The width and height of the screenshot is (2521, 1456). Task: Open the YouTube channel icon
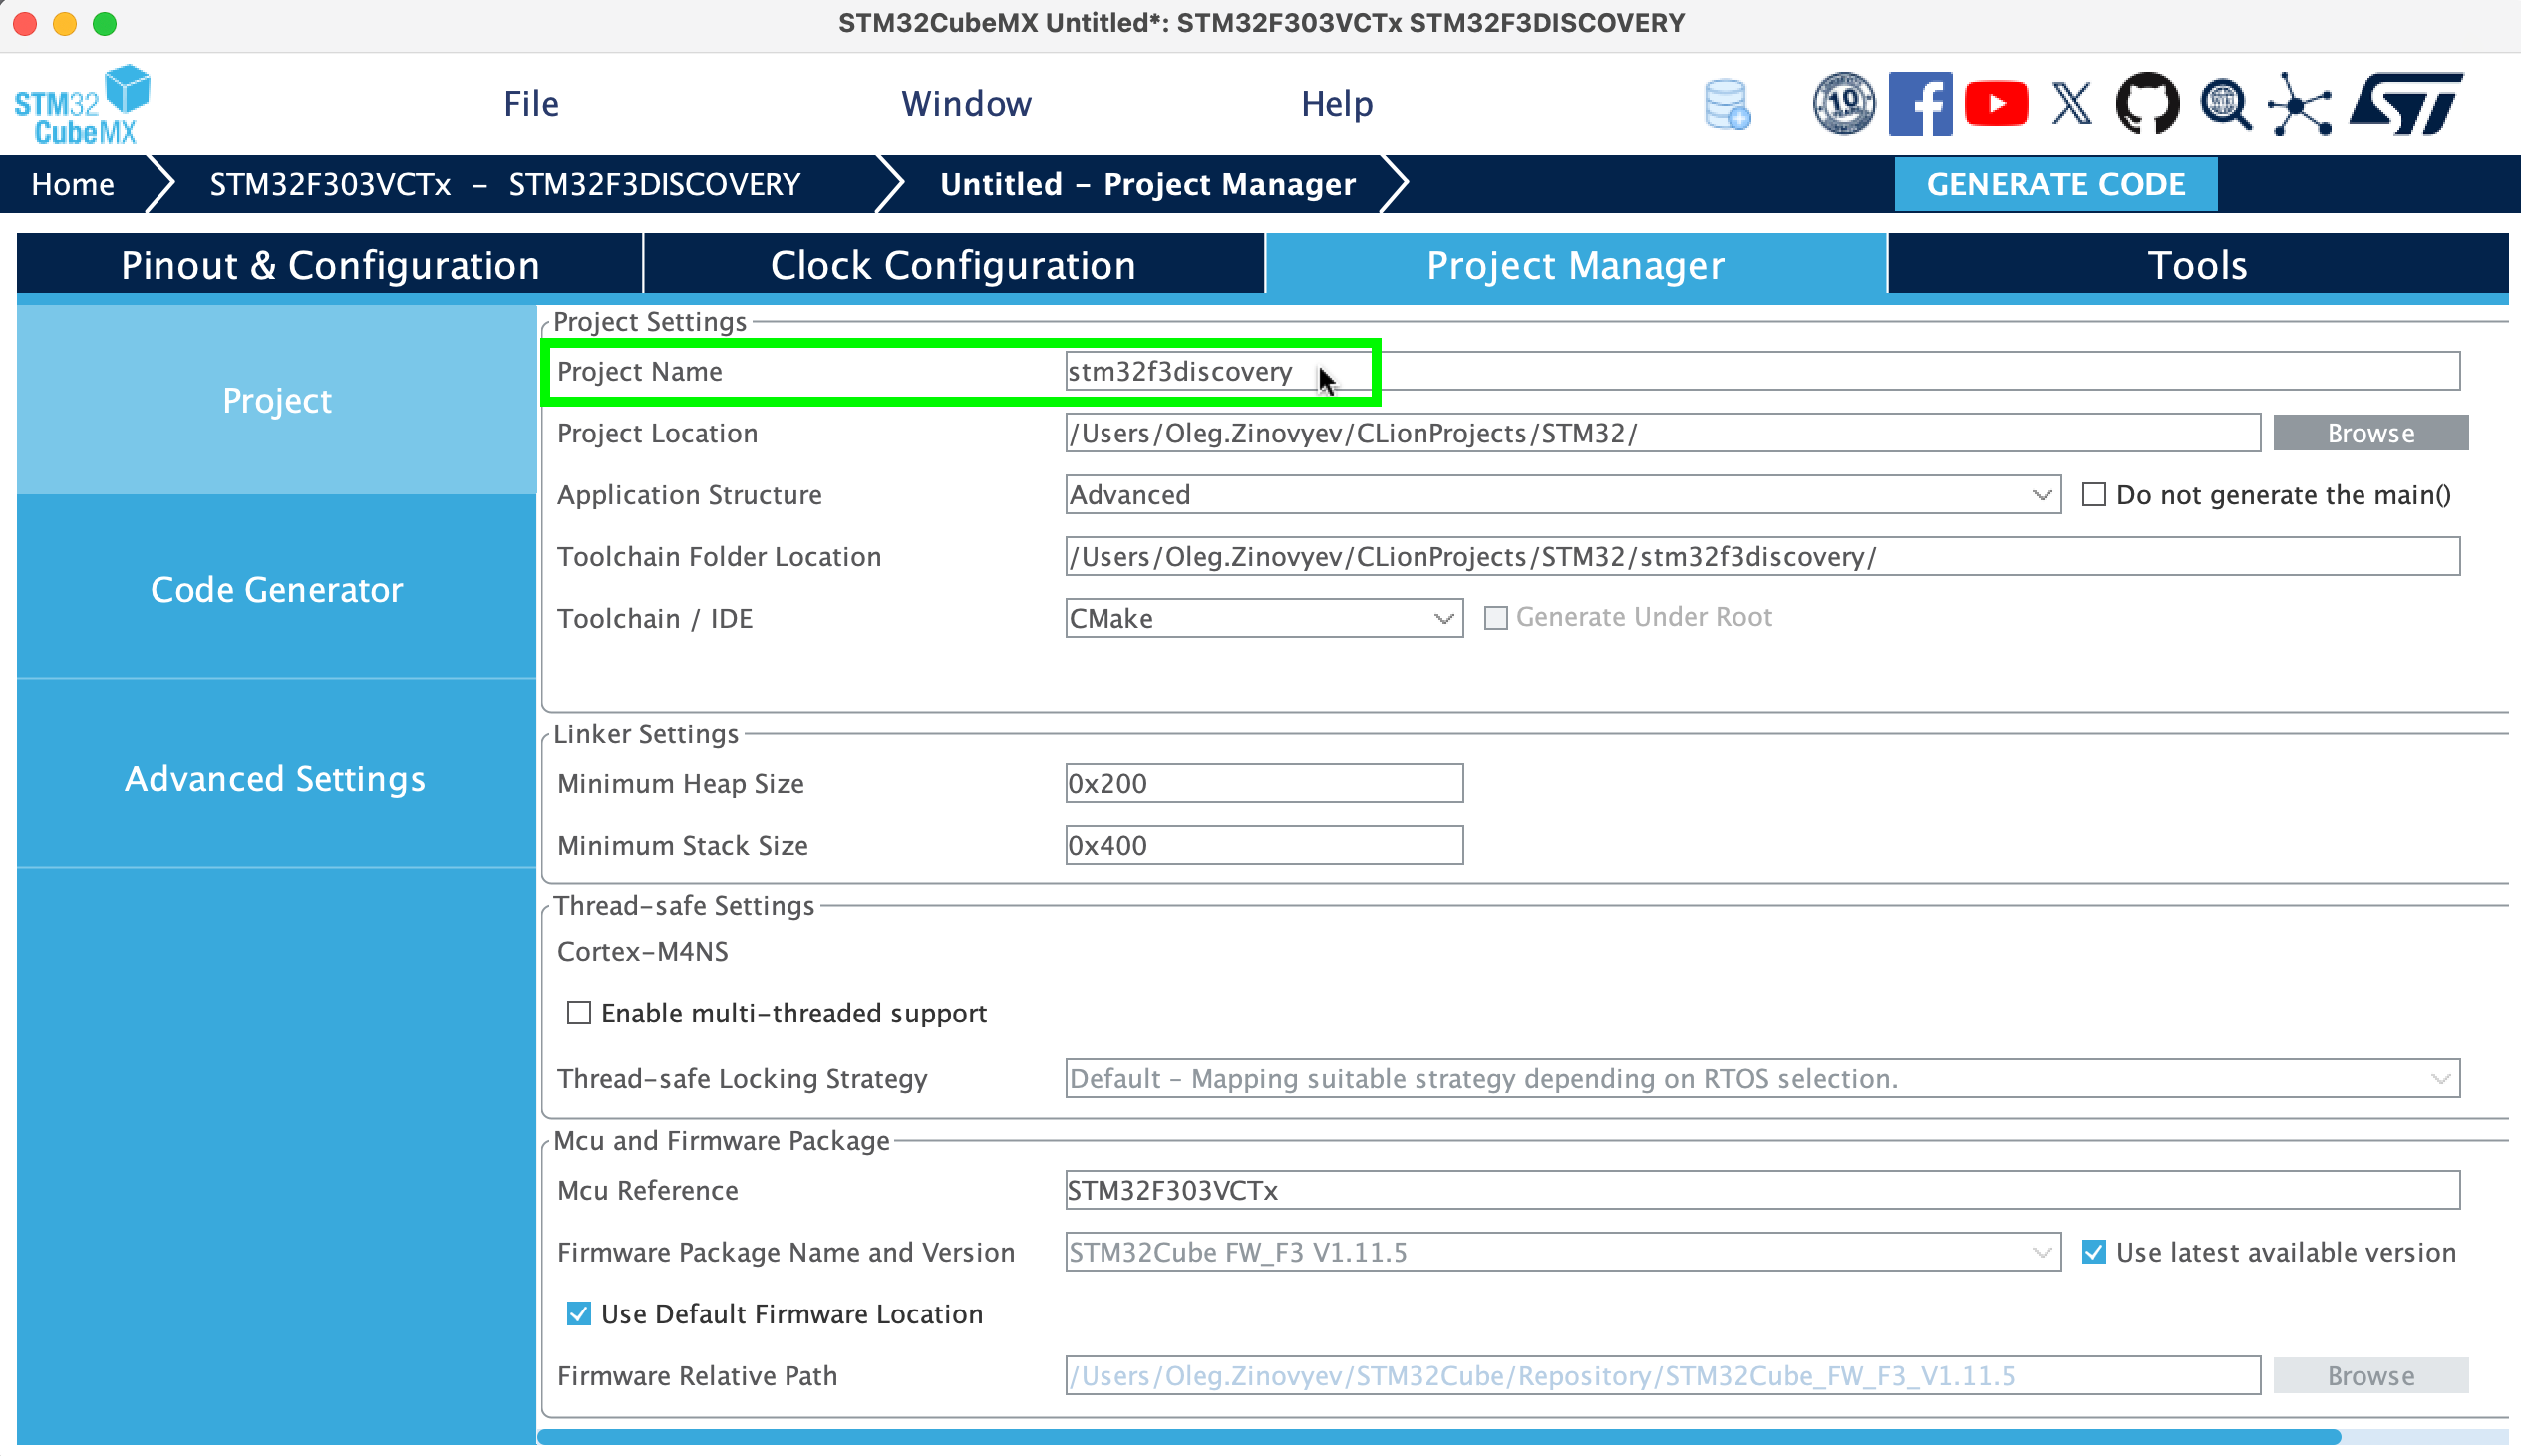(1996, 101)
